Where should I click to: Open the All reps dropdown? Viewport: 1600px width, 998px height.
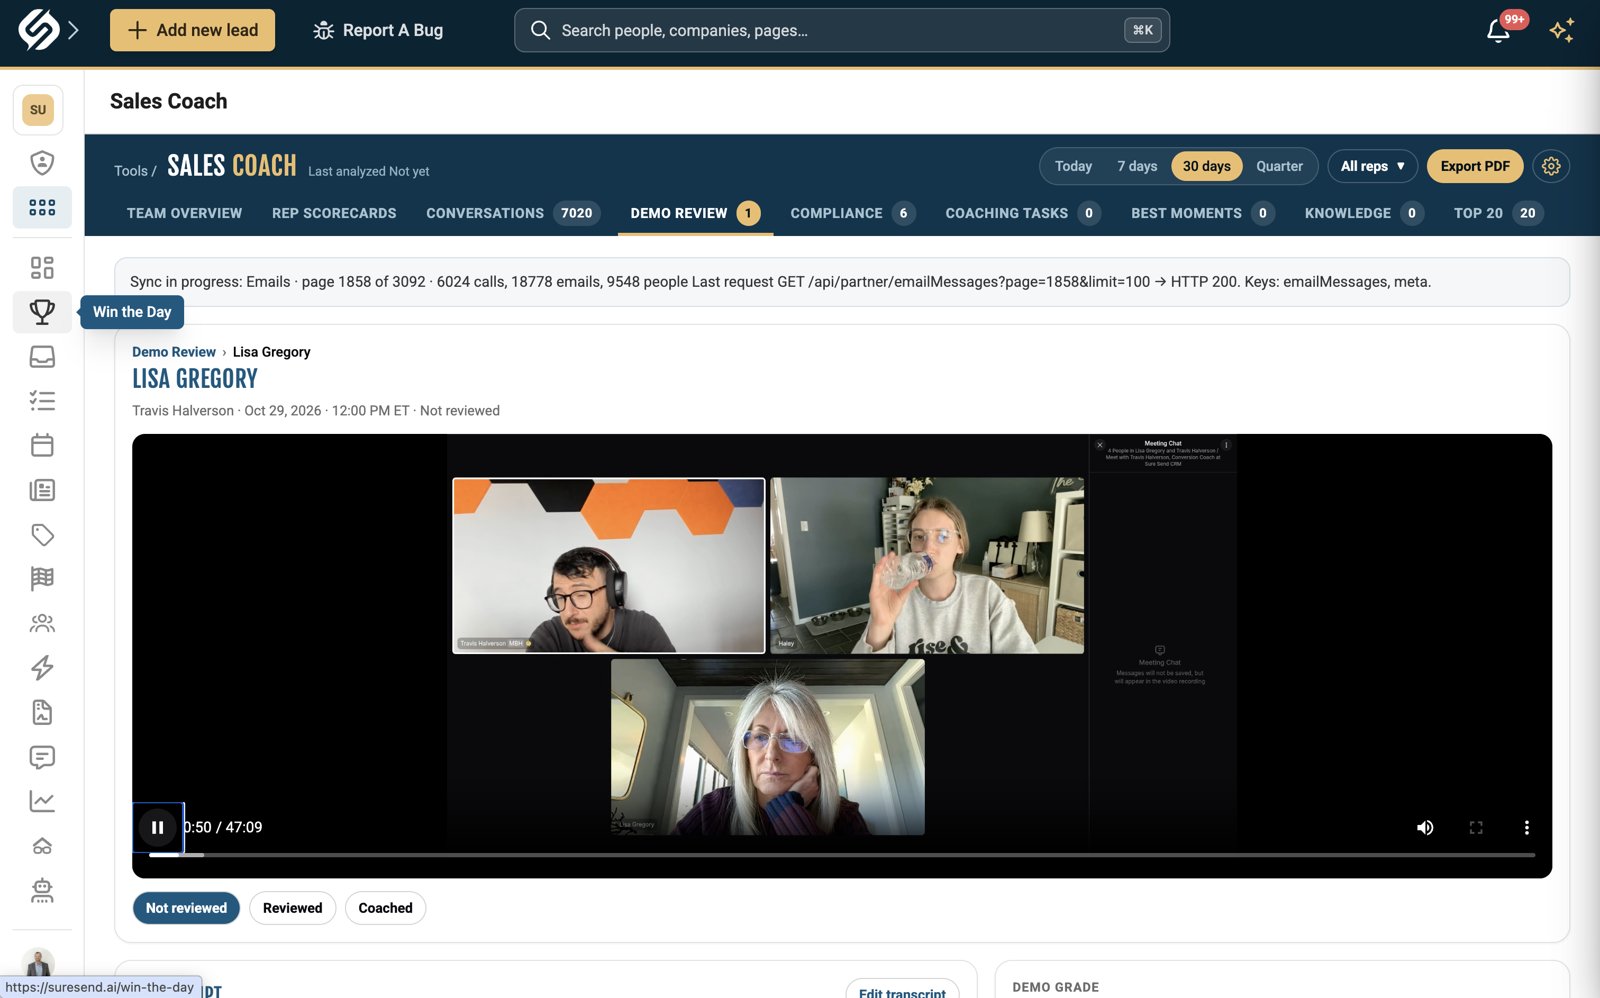(1372, 166)
